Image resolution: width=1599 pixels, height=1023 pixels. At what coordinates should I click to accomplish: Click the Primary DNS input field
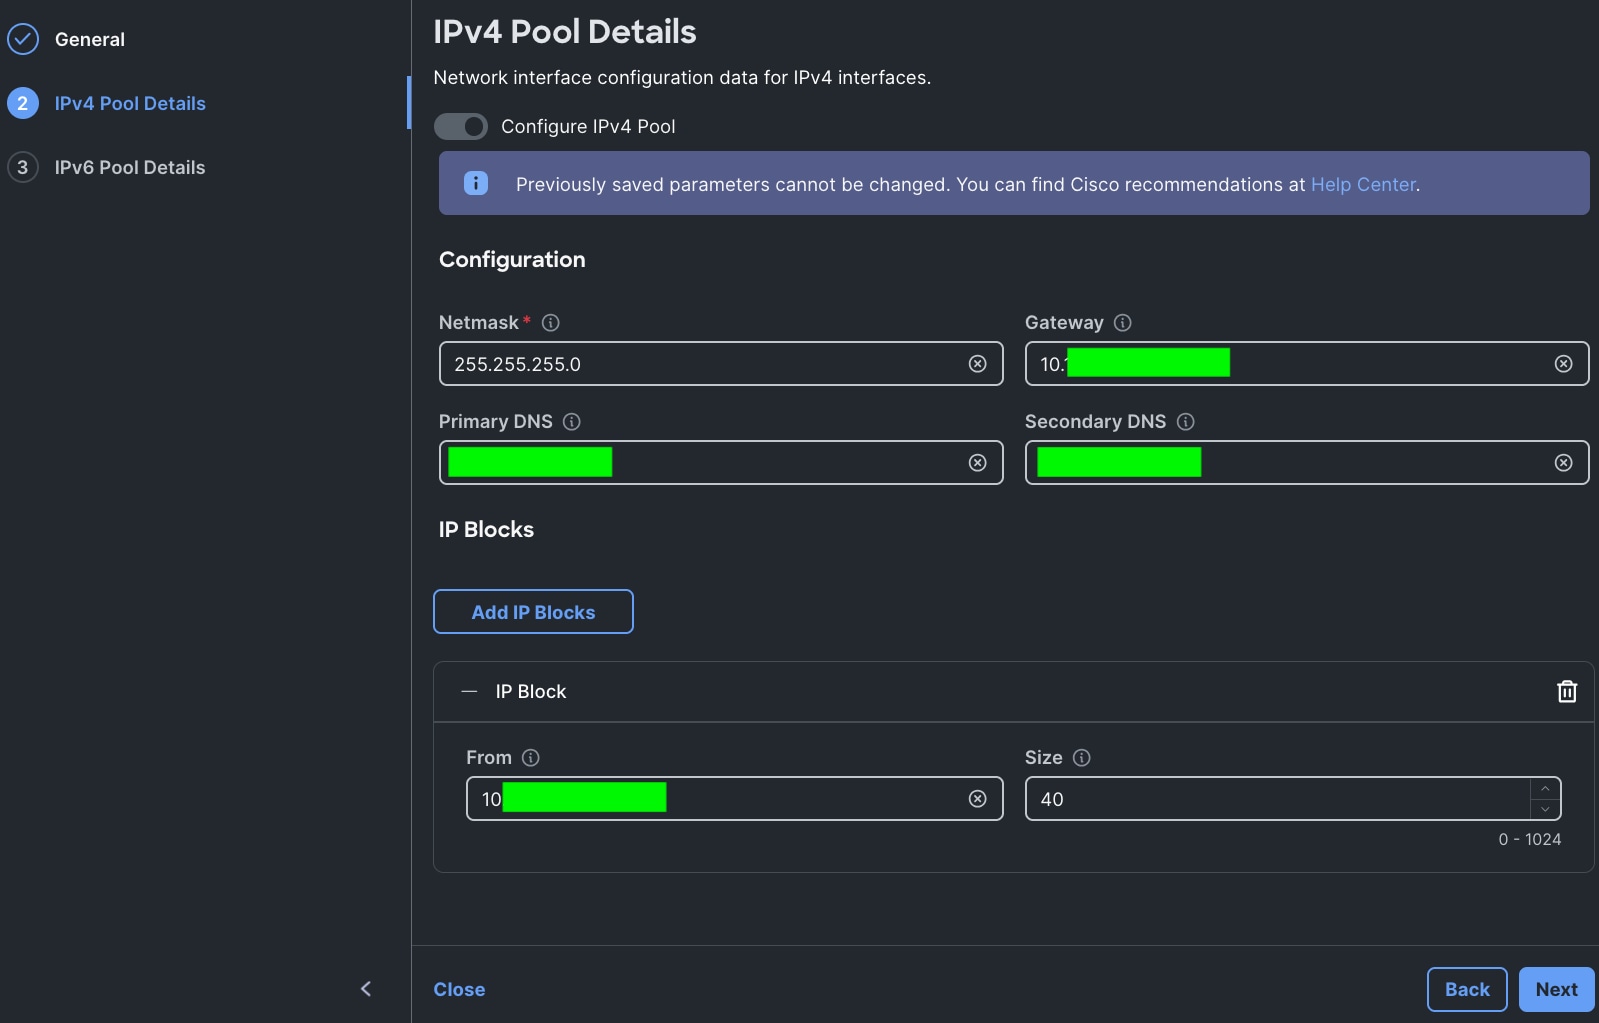(721, 463)
